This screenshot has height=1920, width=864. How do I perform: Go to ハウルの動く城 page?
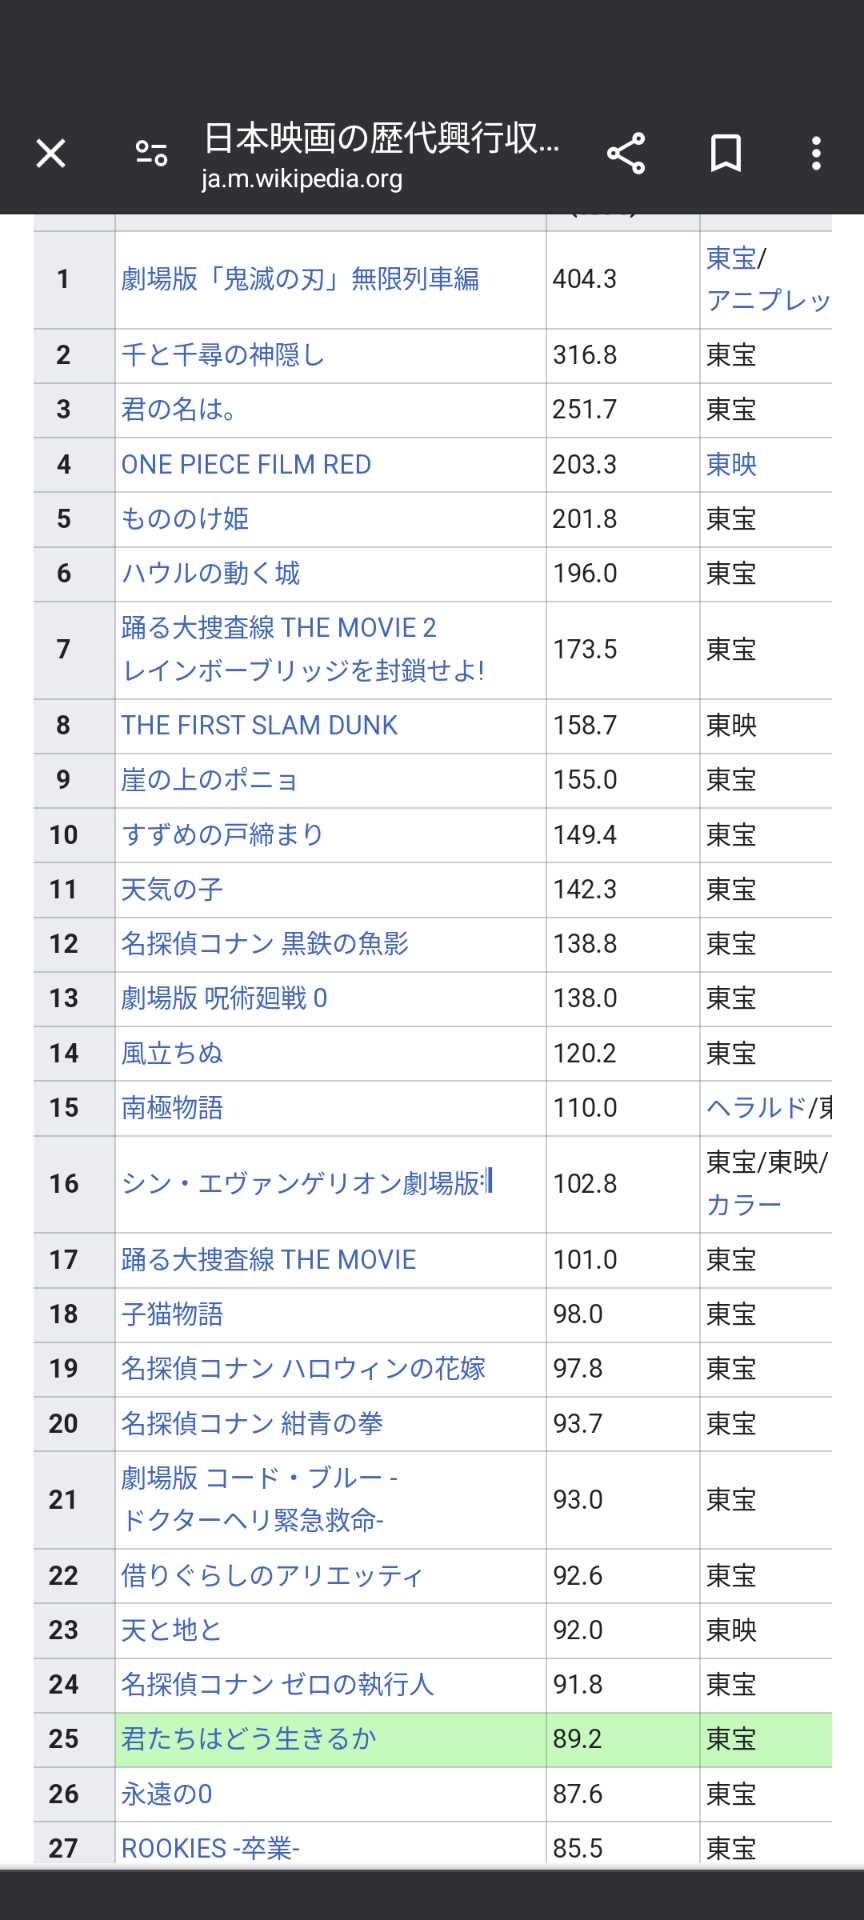coord(211,574)
